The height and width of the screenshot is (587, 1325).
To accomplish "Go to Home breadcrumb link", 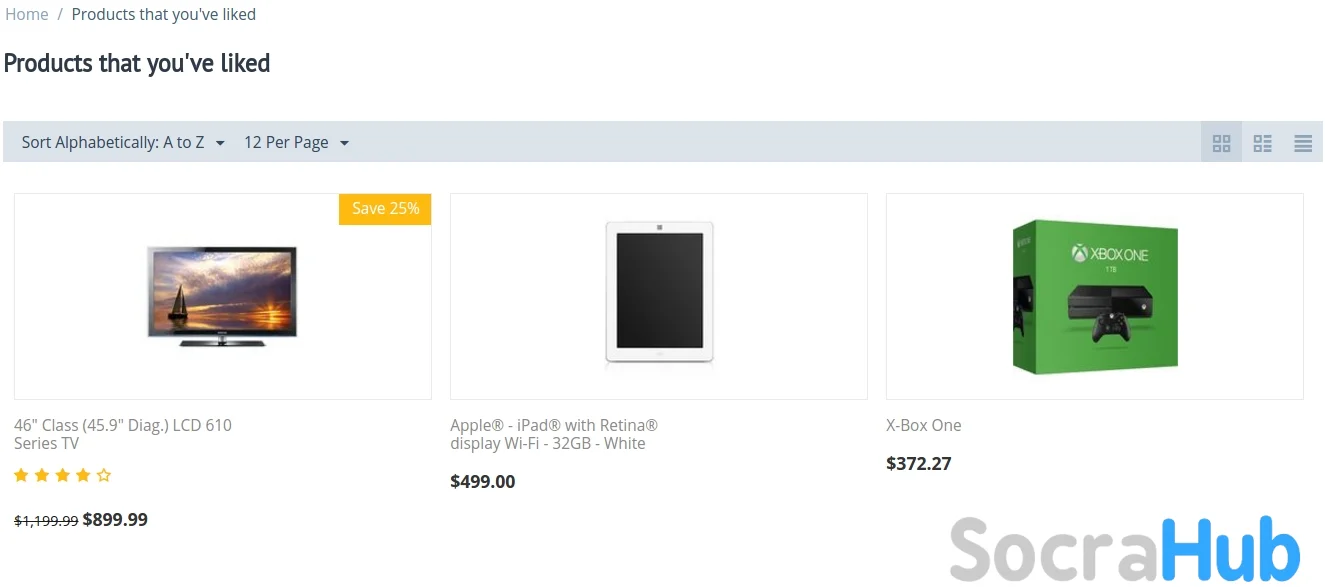I will 27,14.
